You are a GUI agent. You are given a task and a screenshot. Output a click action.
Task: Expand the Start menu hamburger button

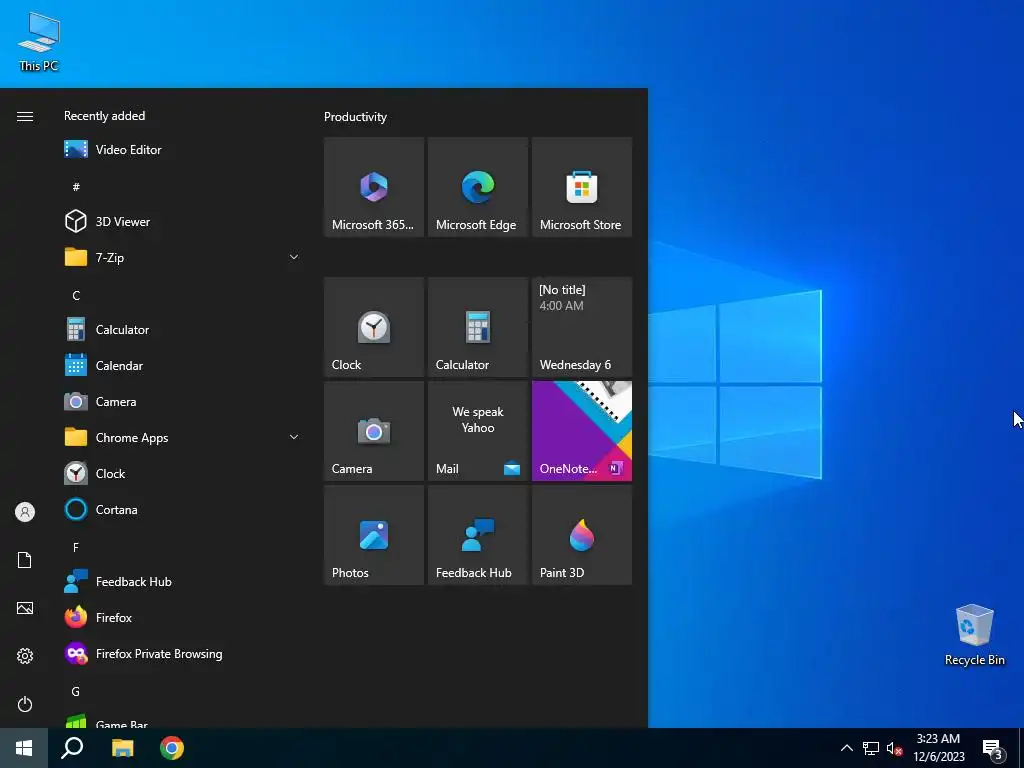point(25,116)
